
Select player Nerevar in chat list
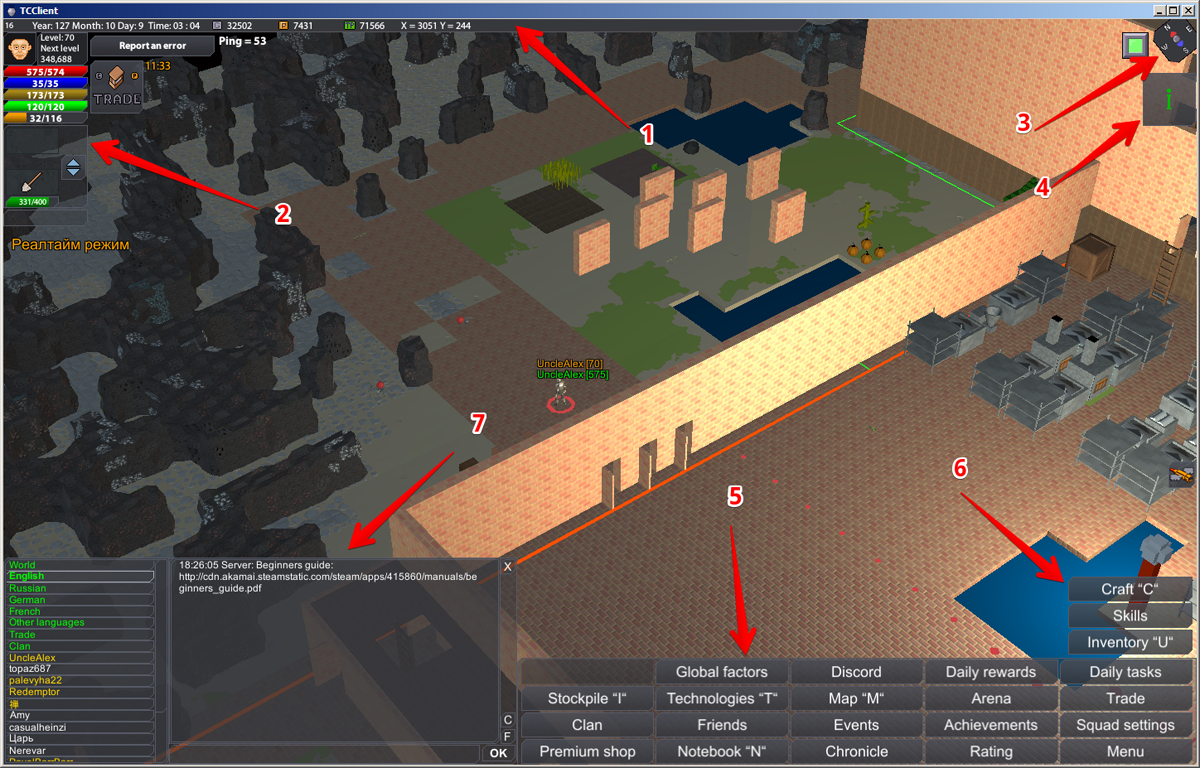[x=80, y=750]
